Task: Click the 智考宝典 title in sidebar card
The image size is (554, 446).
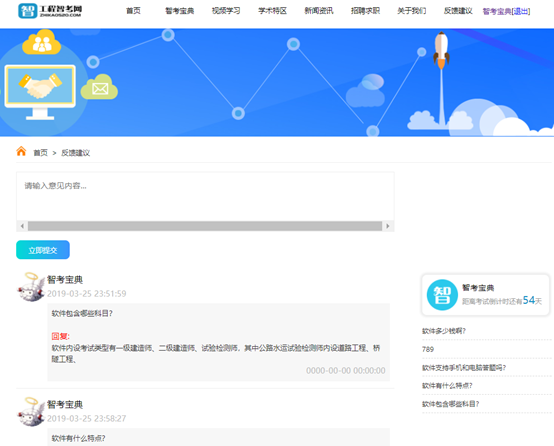Action: pos(478,288)
